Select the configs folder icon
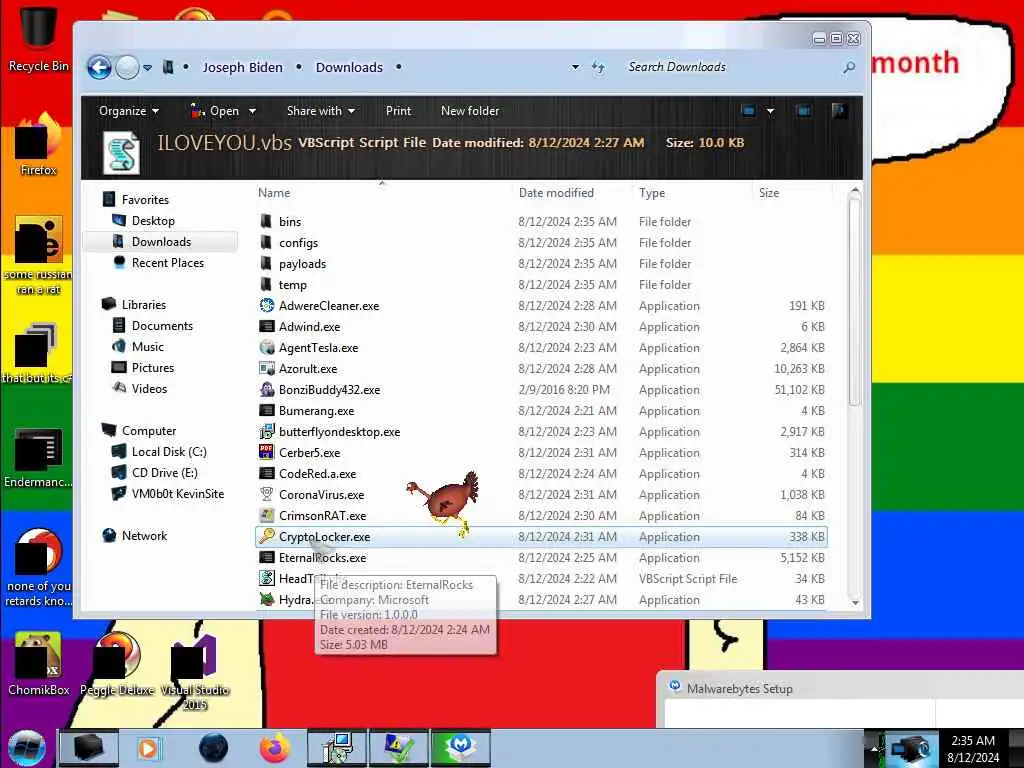This screenshot has height=768, width=1024. pyautogui.click(x=266, y=242)
